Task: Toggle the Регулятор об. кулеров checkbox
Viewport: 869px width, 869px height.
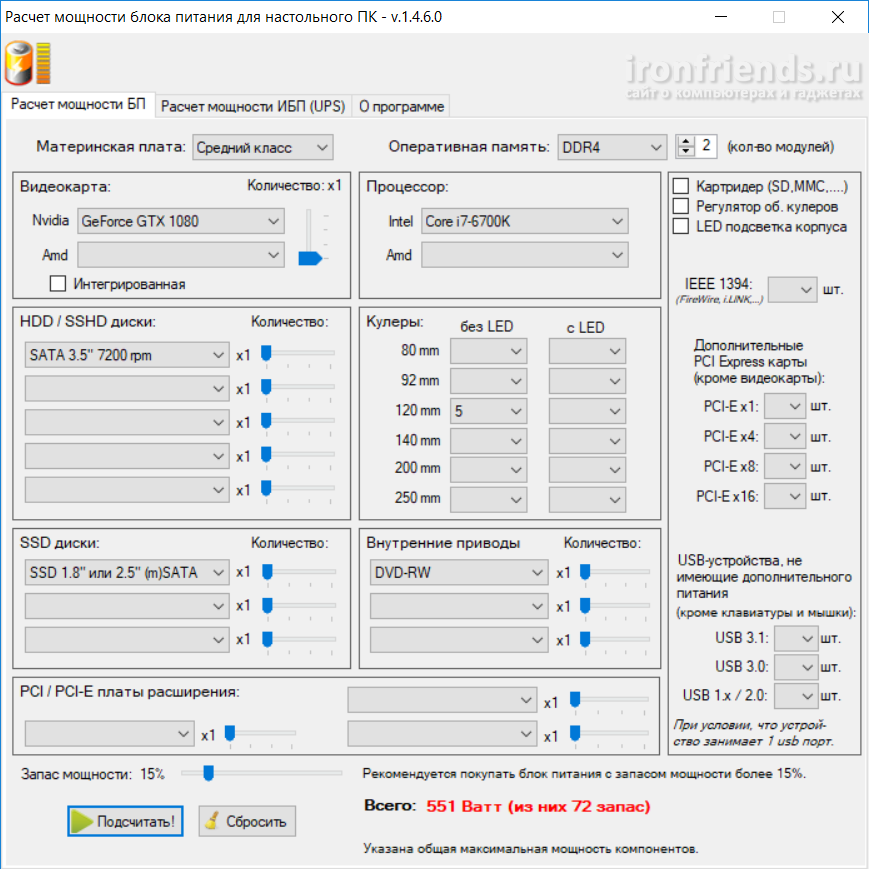Action: [x=681, y=206]
